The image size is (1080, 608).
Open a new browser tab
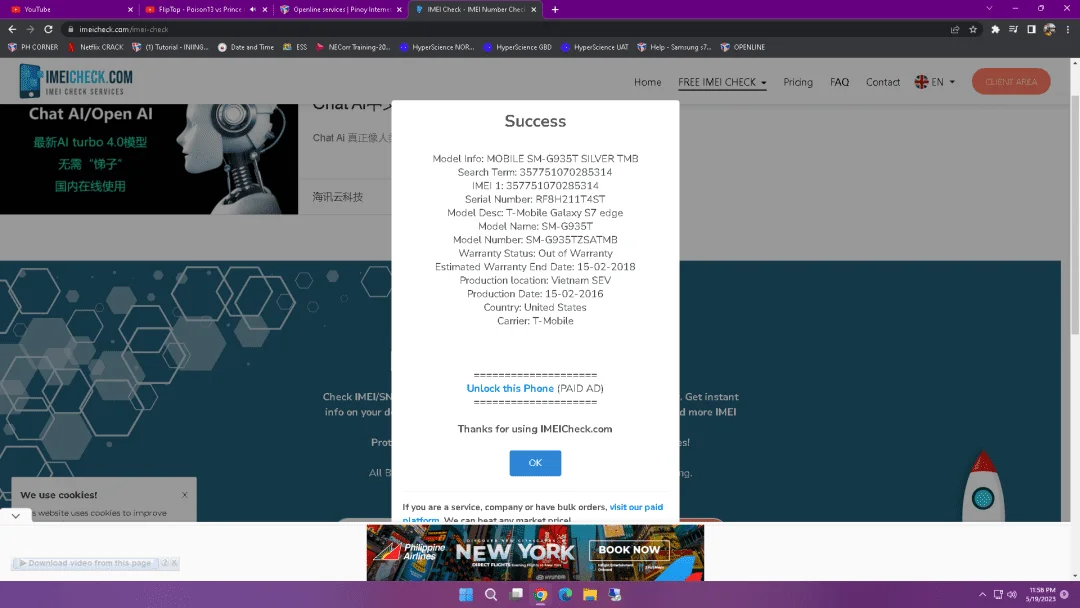pos(555,10)
